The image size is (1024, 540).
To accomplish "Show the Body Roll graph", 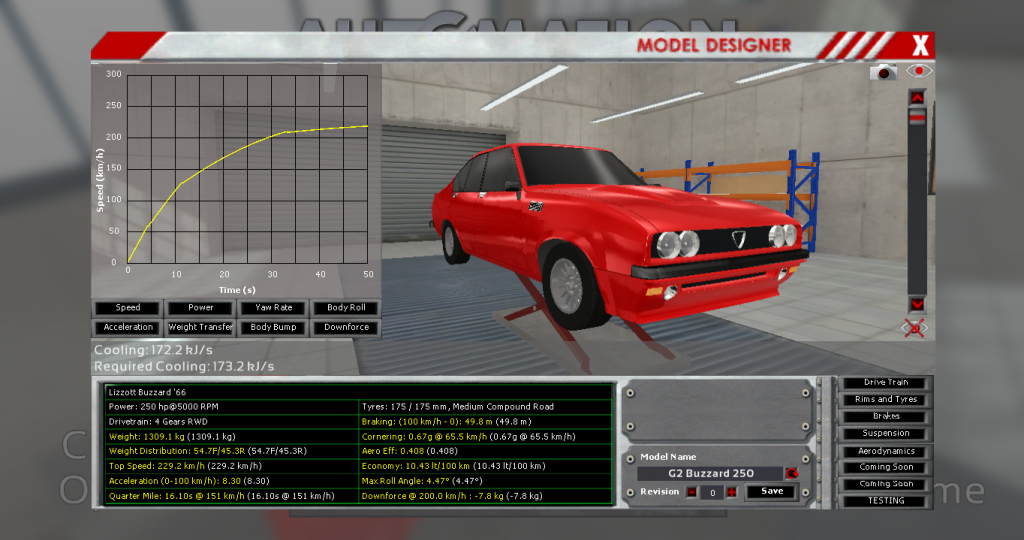I will 346,308.
